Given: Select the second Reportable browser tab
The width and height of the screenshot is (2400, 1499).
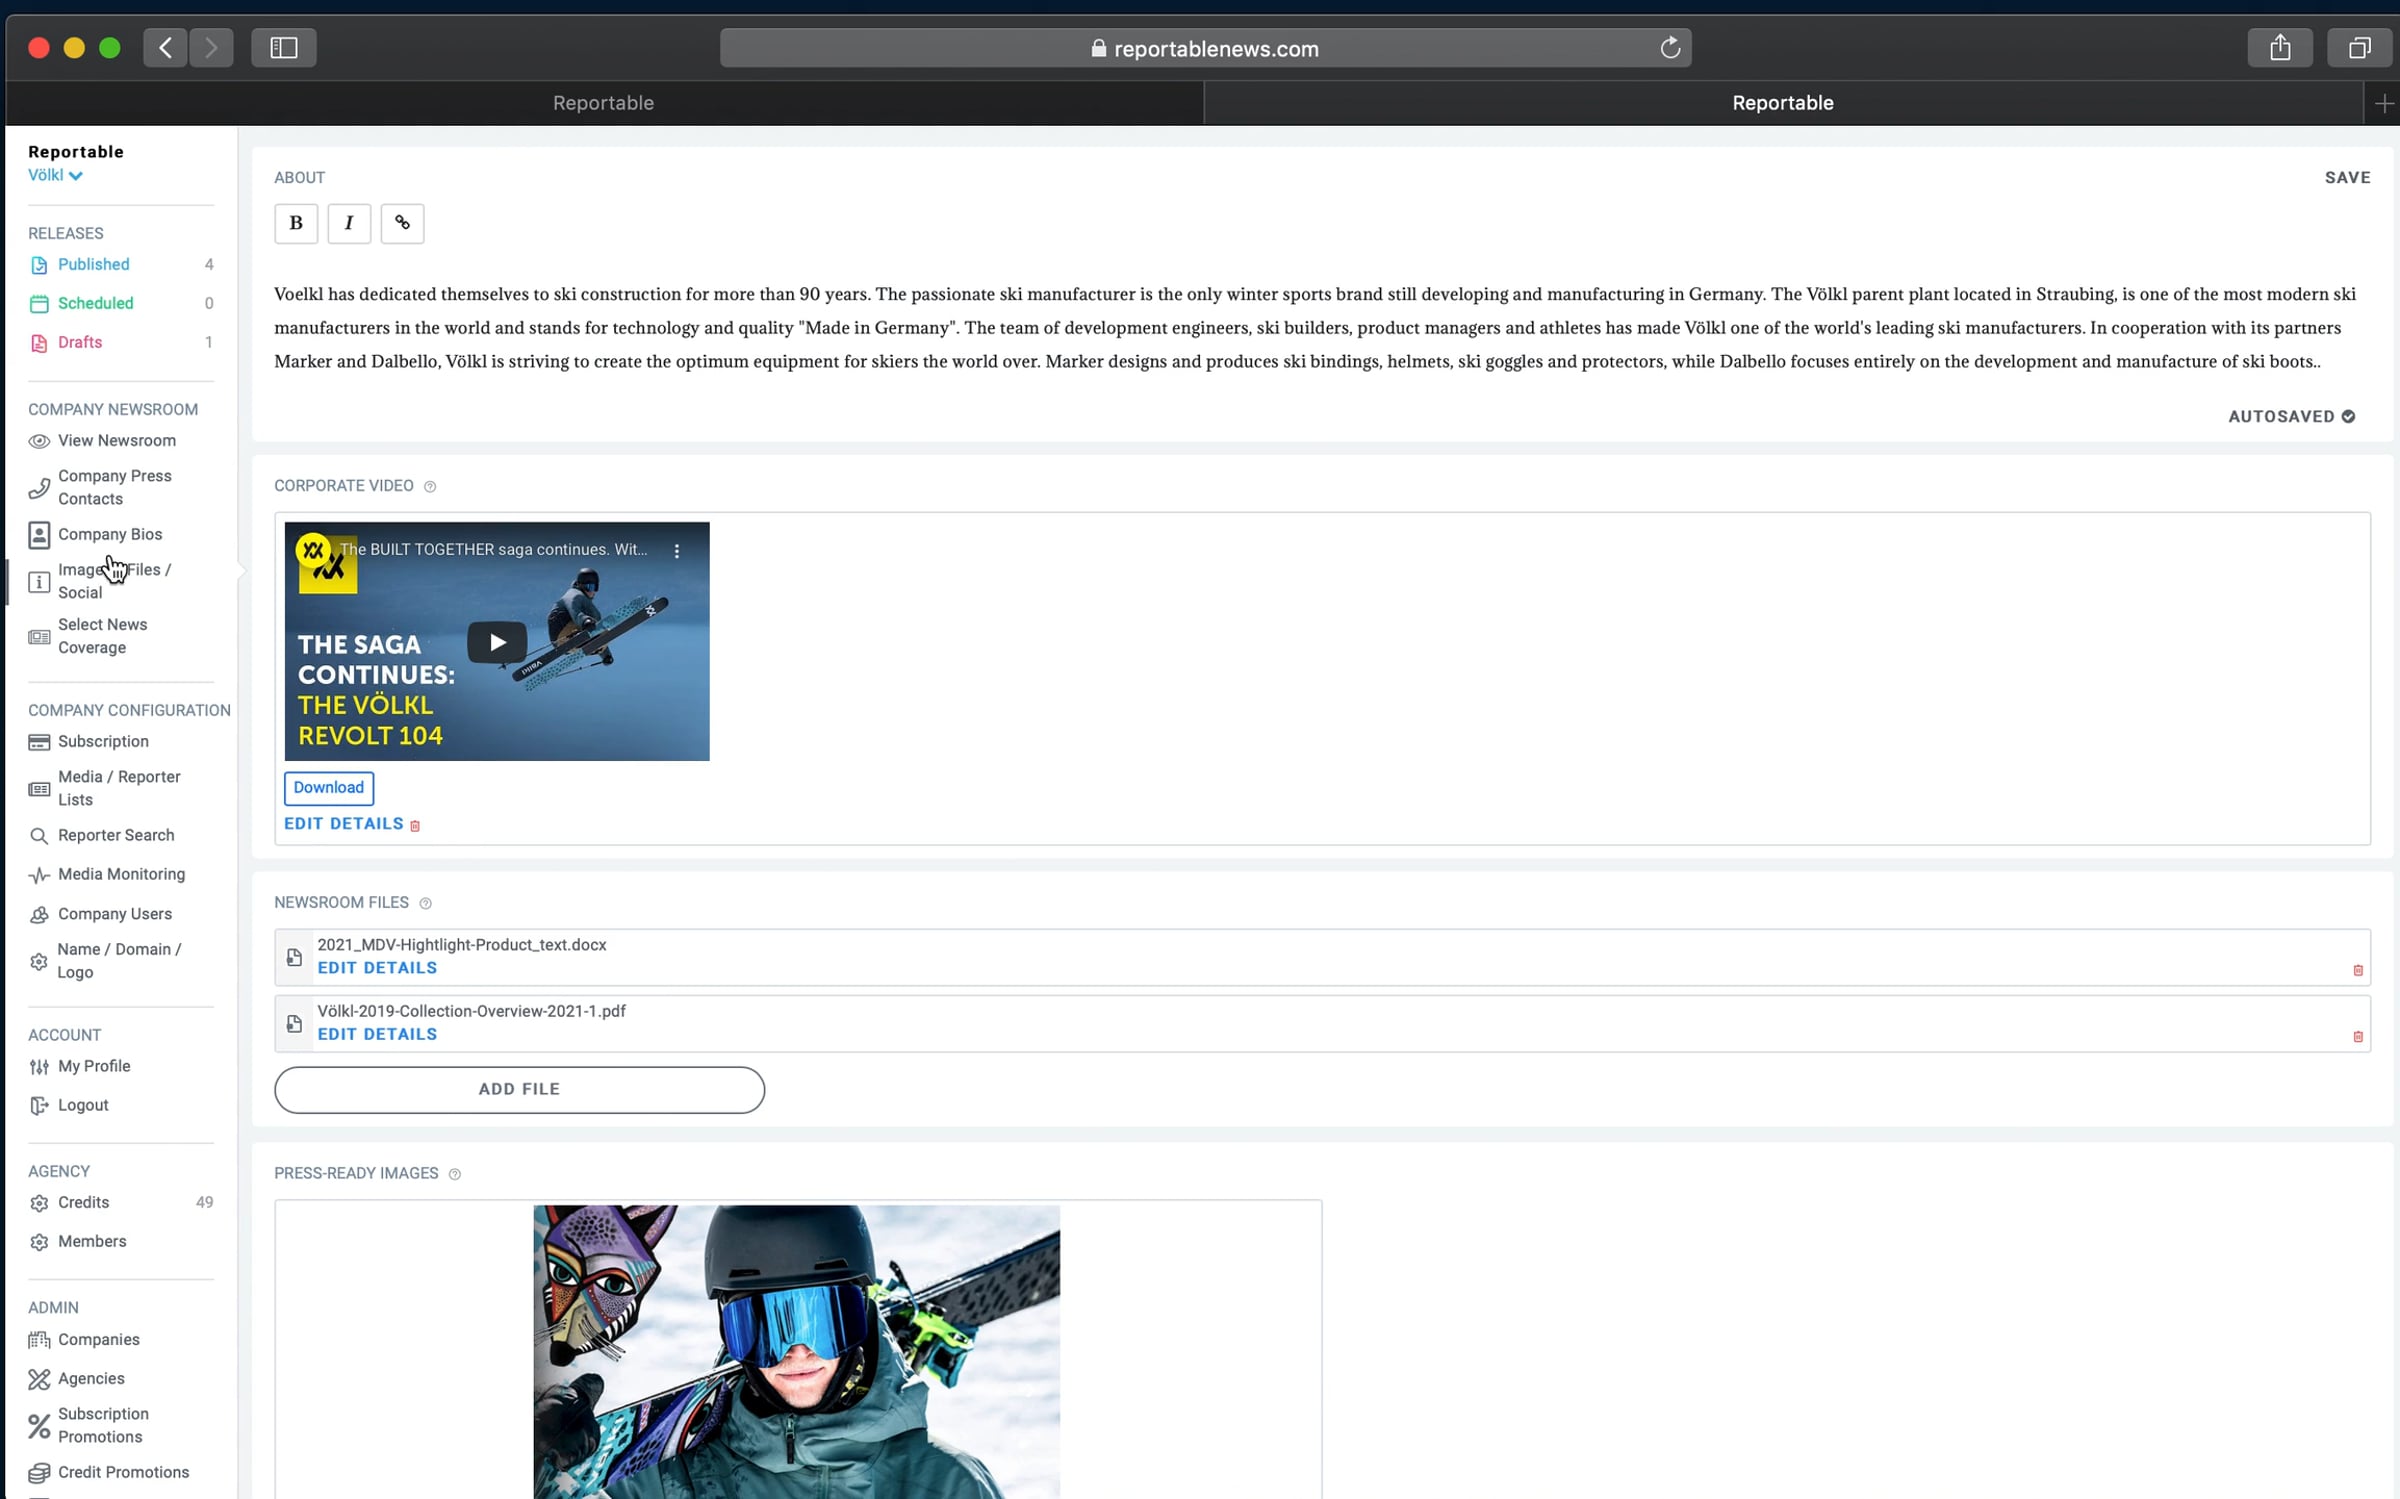Looking at the screenshot, I should point(1783,103).
